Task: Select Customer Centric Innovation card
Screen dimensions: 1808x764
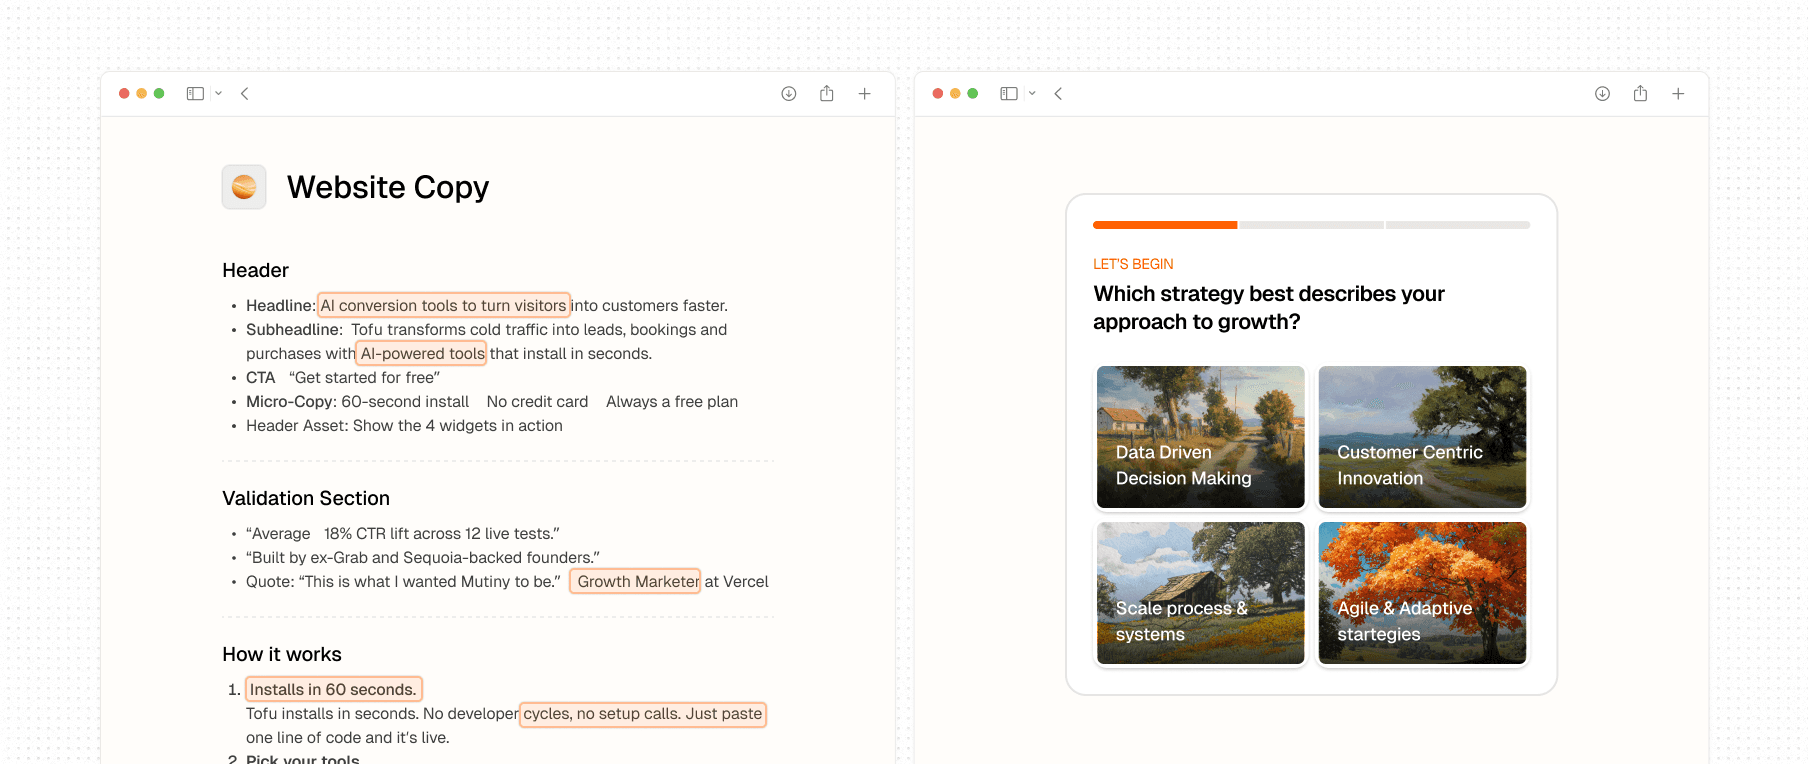Action: click(1423, 437)
